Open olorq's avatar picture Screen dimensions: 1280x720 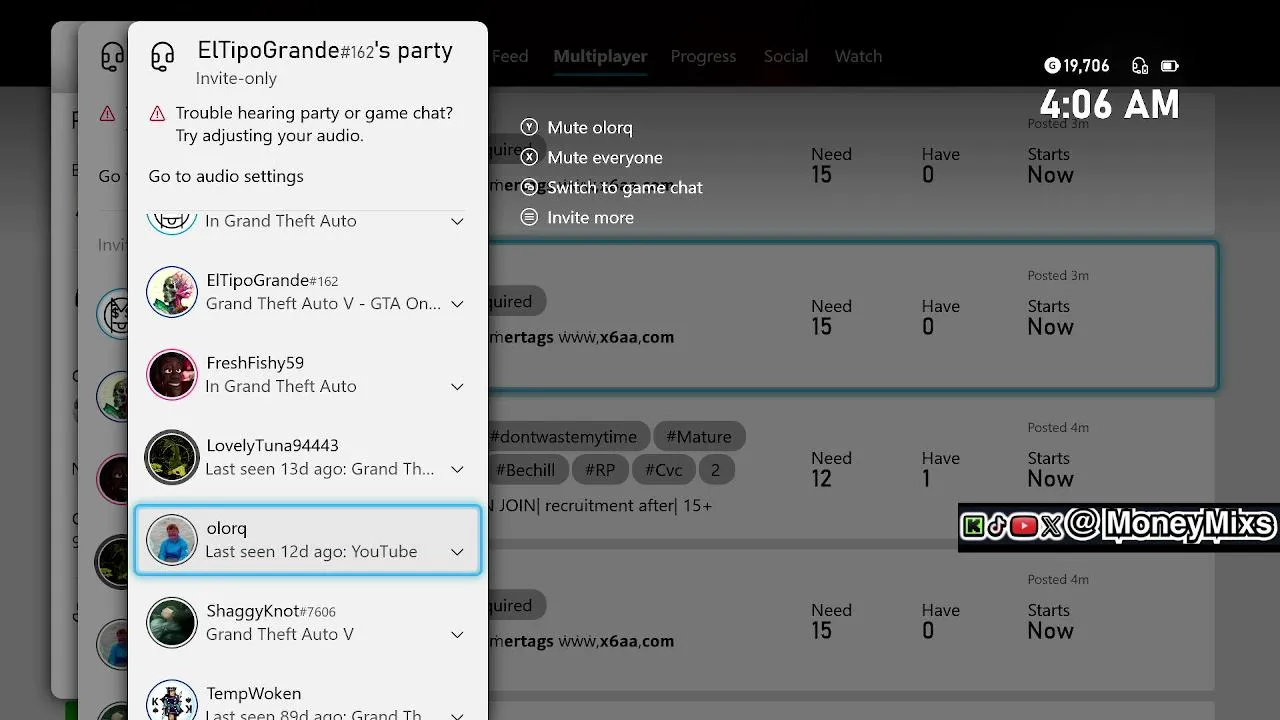pos(172,540)
